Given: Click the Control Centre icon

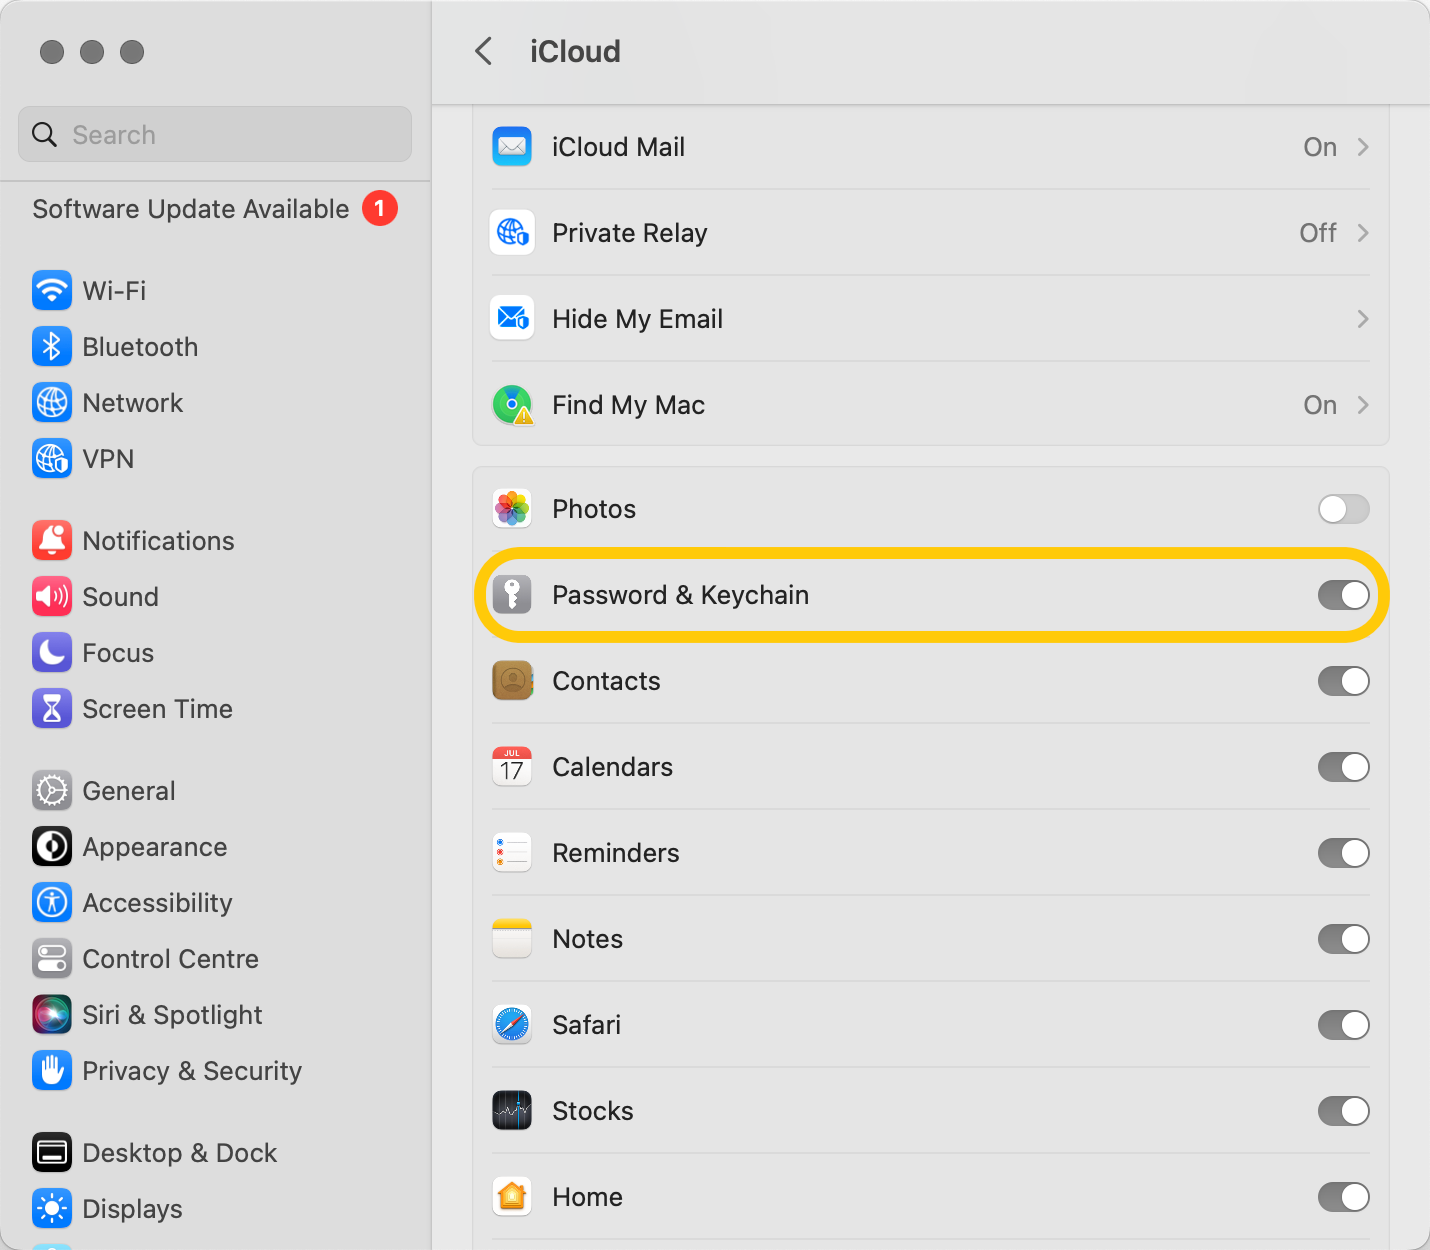Looking at the screenshot, I should (52, 959).
